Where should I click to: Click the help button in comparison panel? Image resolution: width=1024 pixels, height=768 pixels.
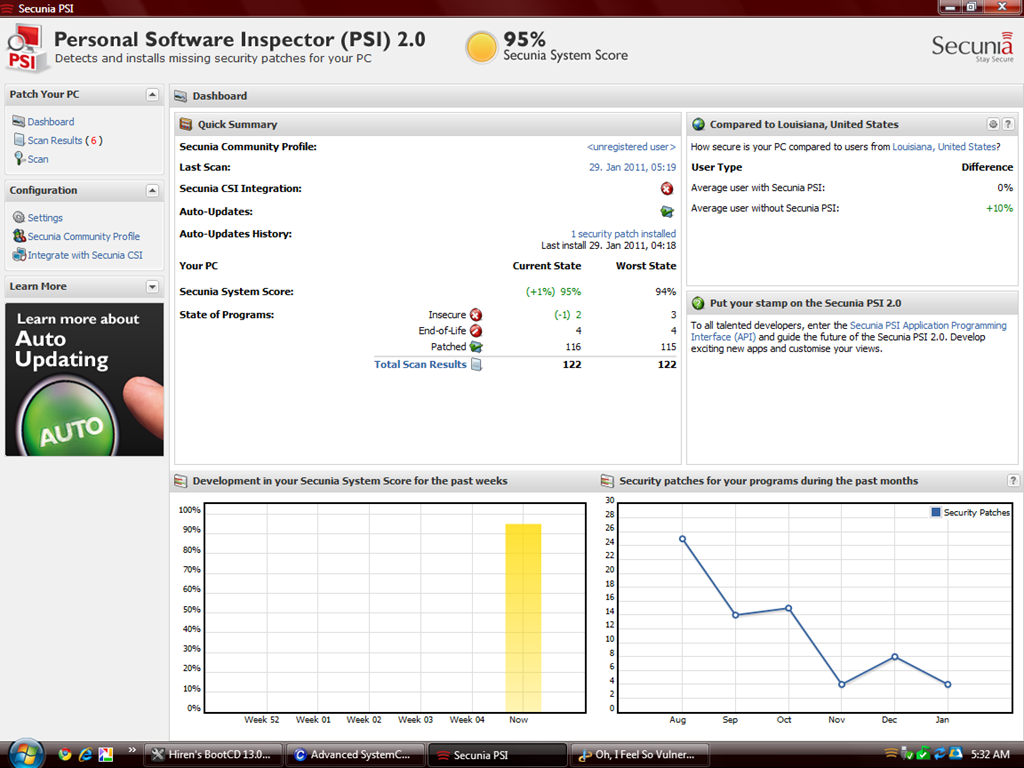pos(1008,124)
